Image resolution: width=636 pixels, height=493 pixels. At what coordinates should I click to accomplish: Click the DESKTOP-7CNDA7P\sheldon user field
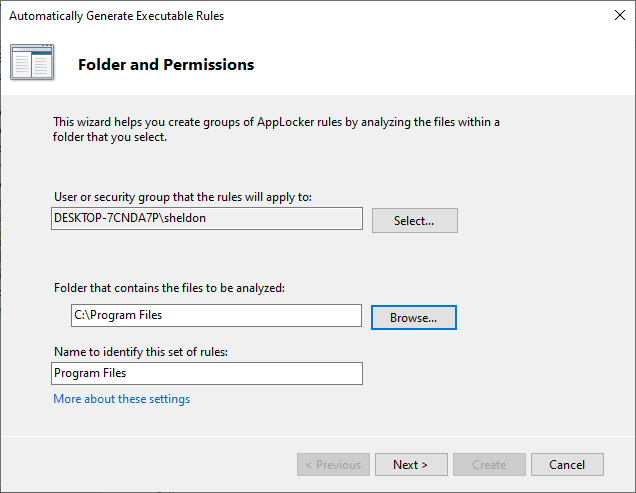point(206,219)
